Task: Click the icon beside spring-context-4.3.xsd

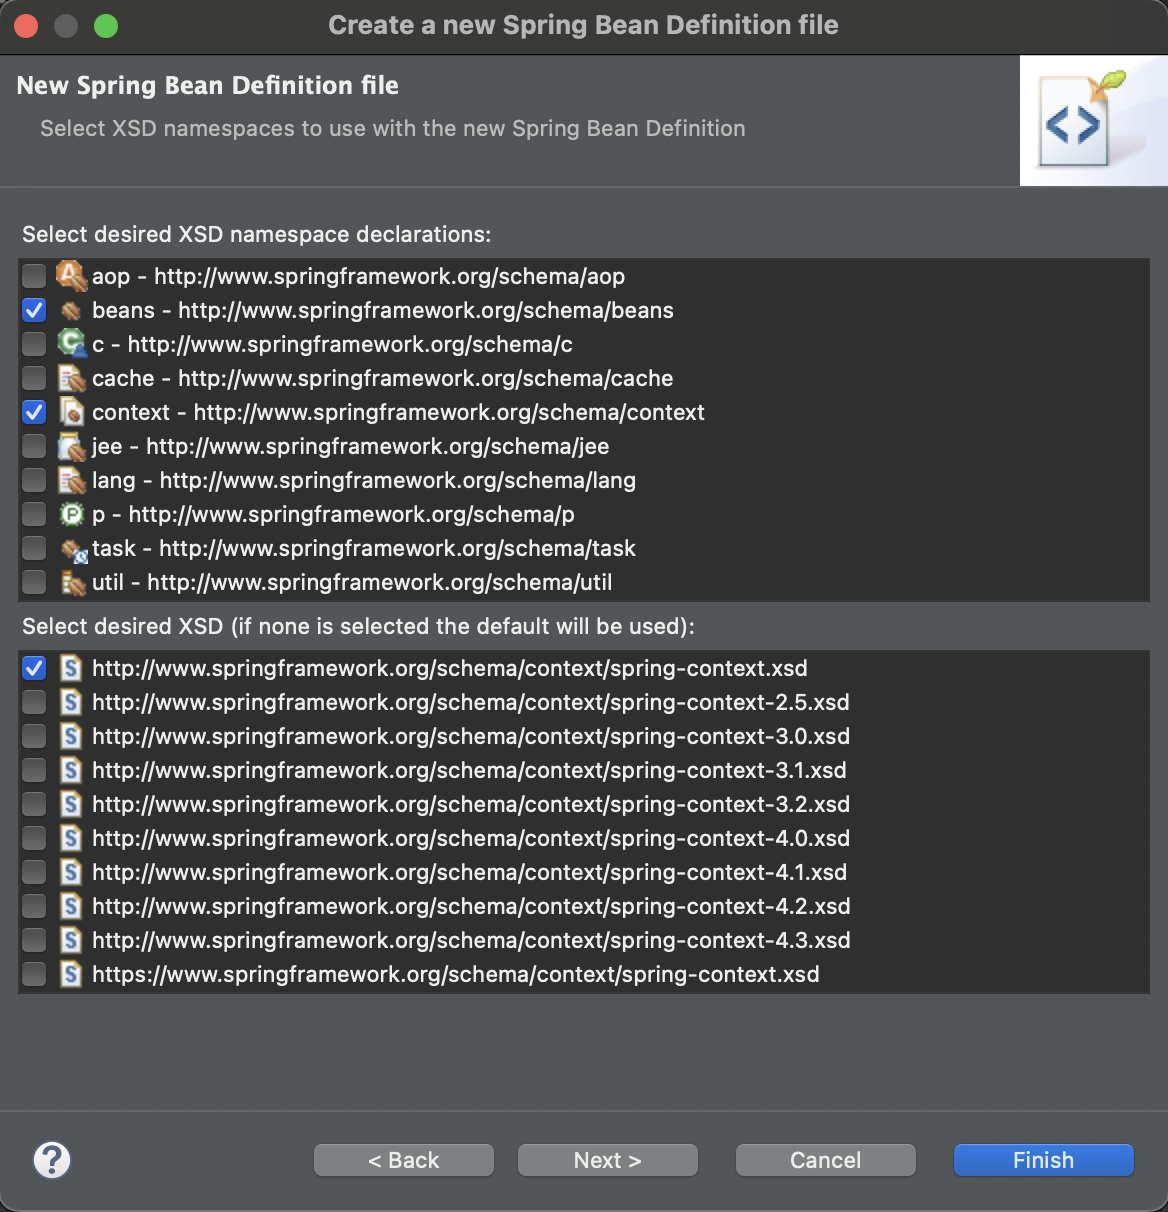Action: [71, 940]
